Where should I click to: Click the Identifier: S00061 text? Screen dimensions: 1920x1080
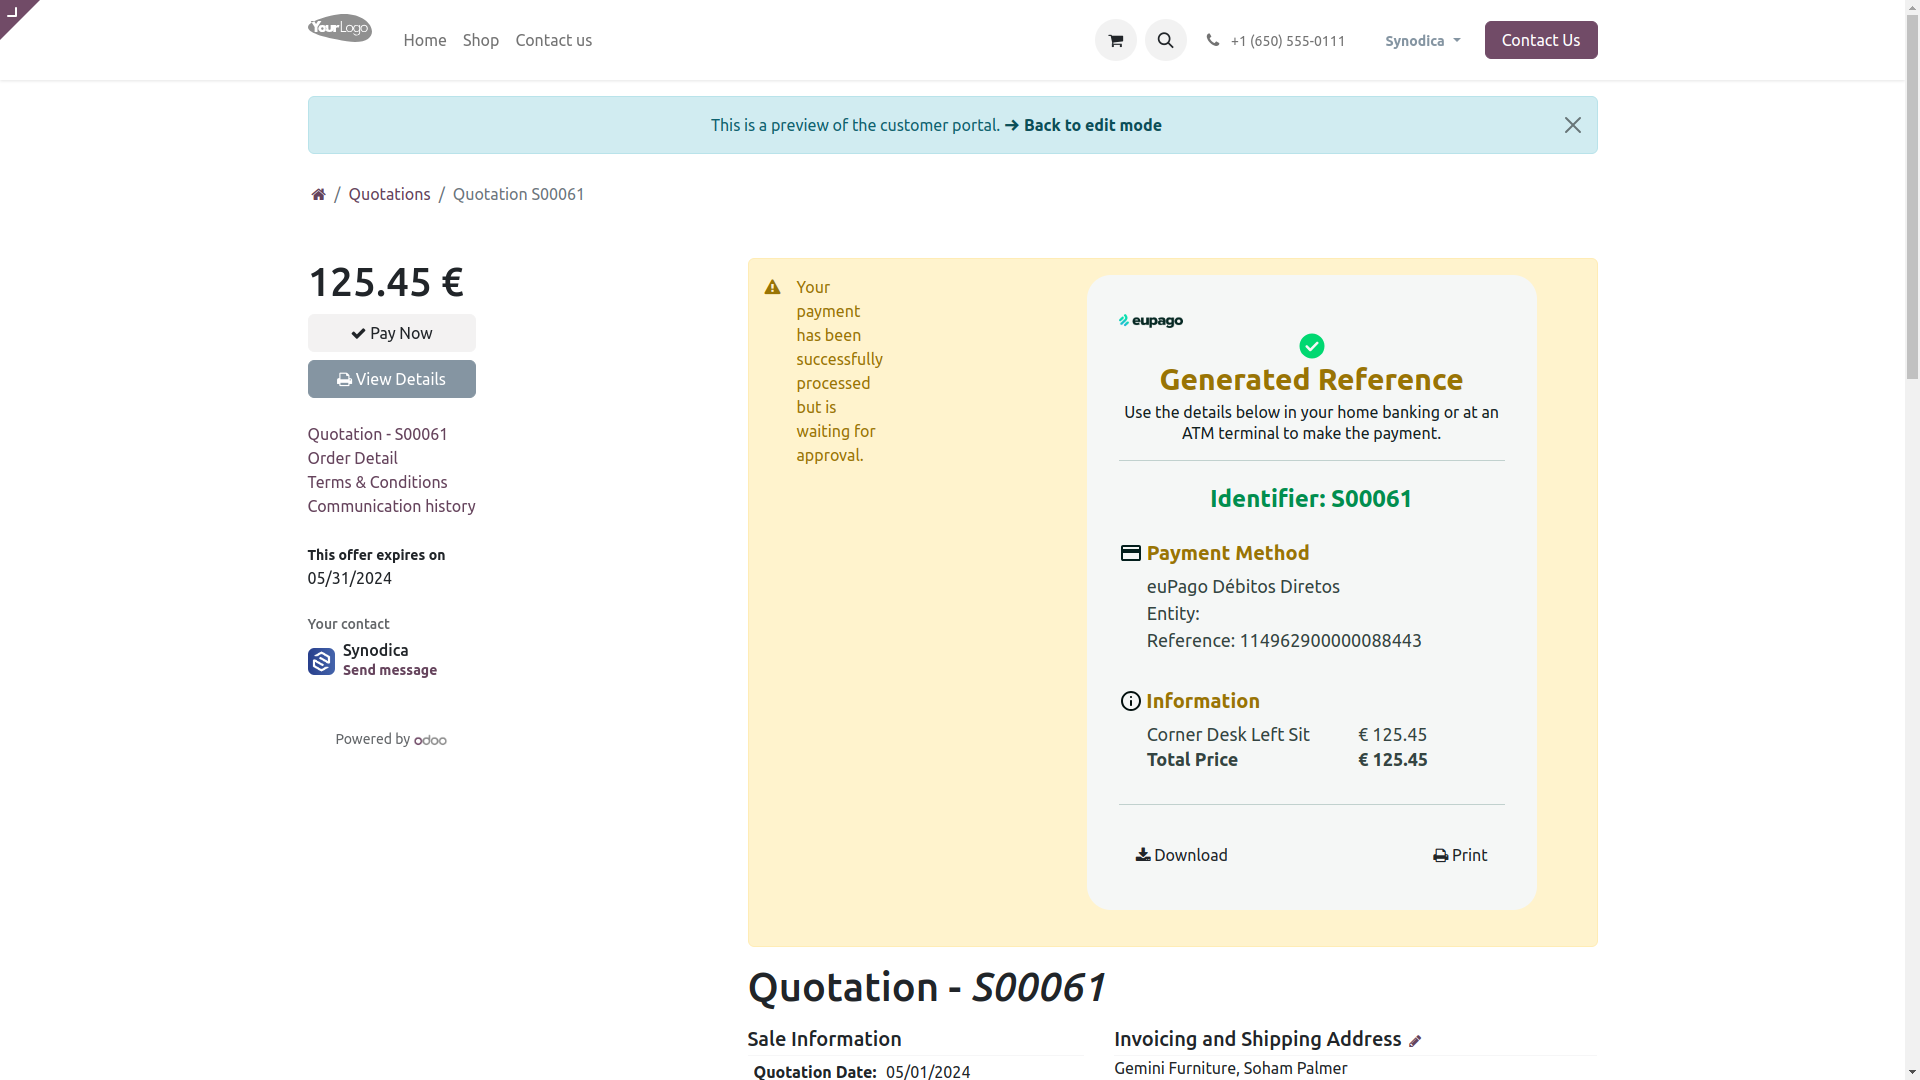(x=1312, y=498)
